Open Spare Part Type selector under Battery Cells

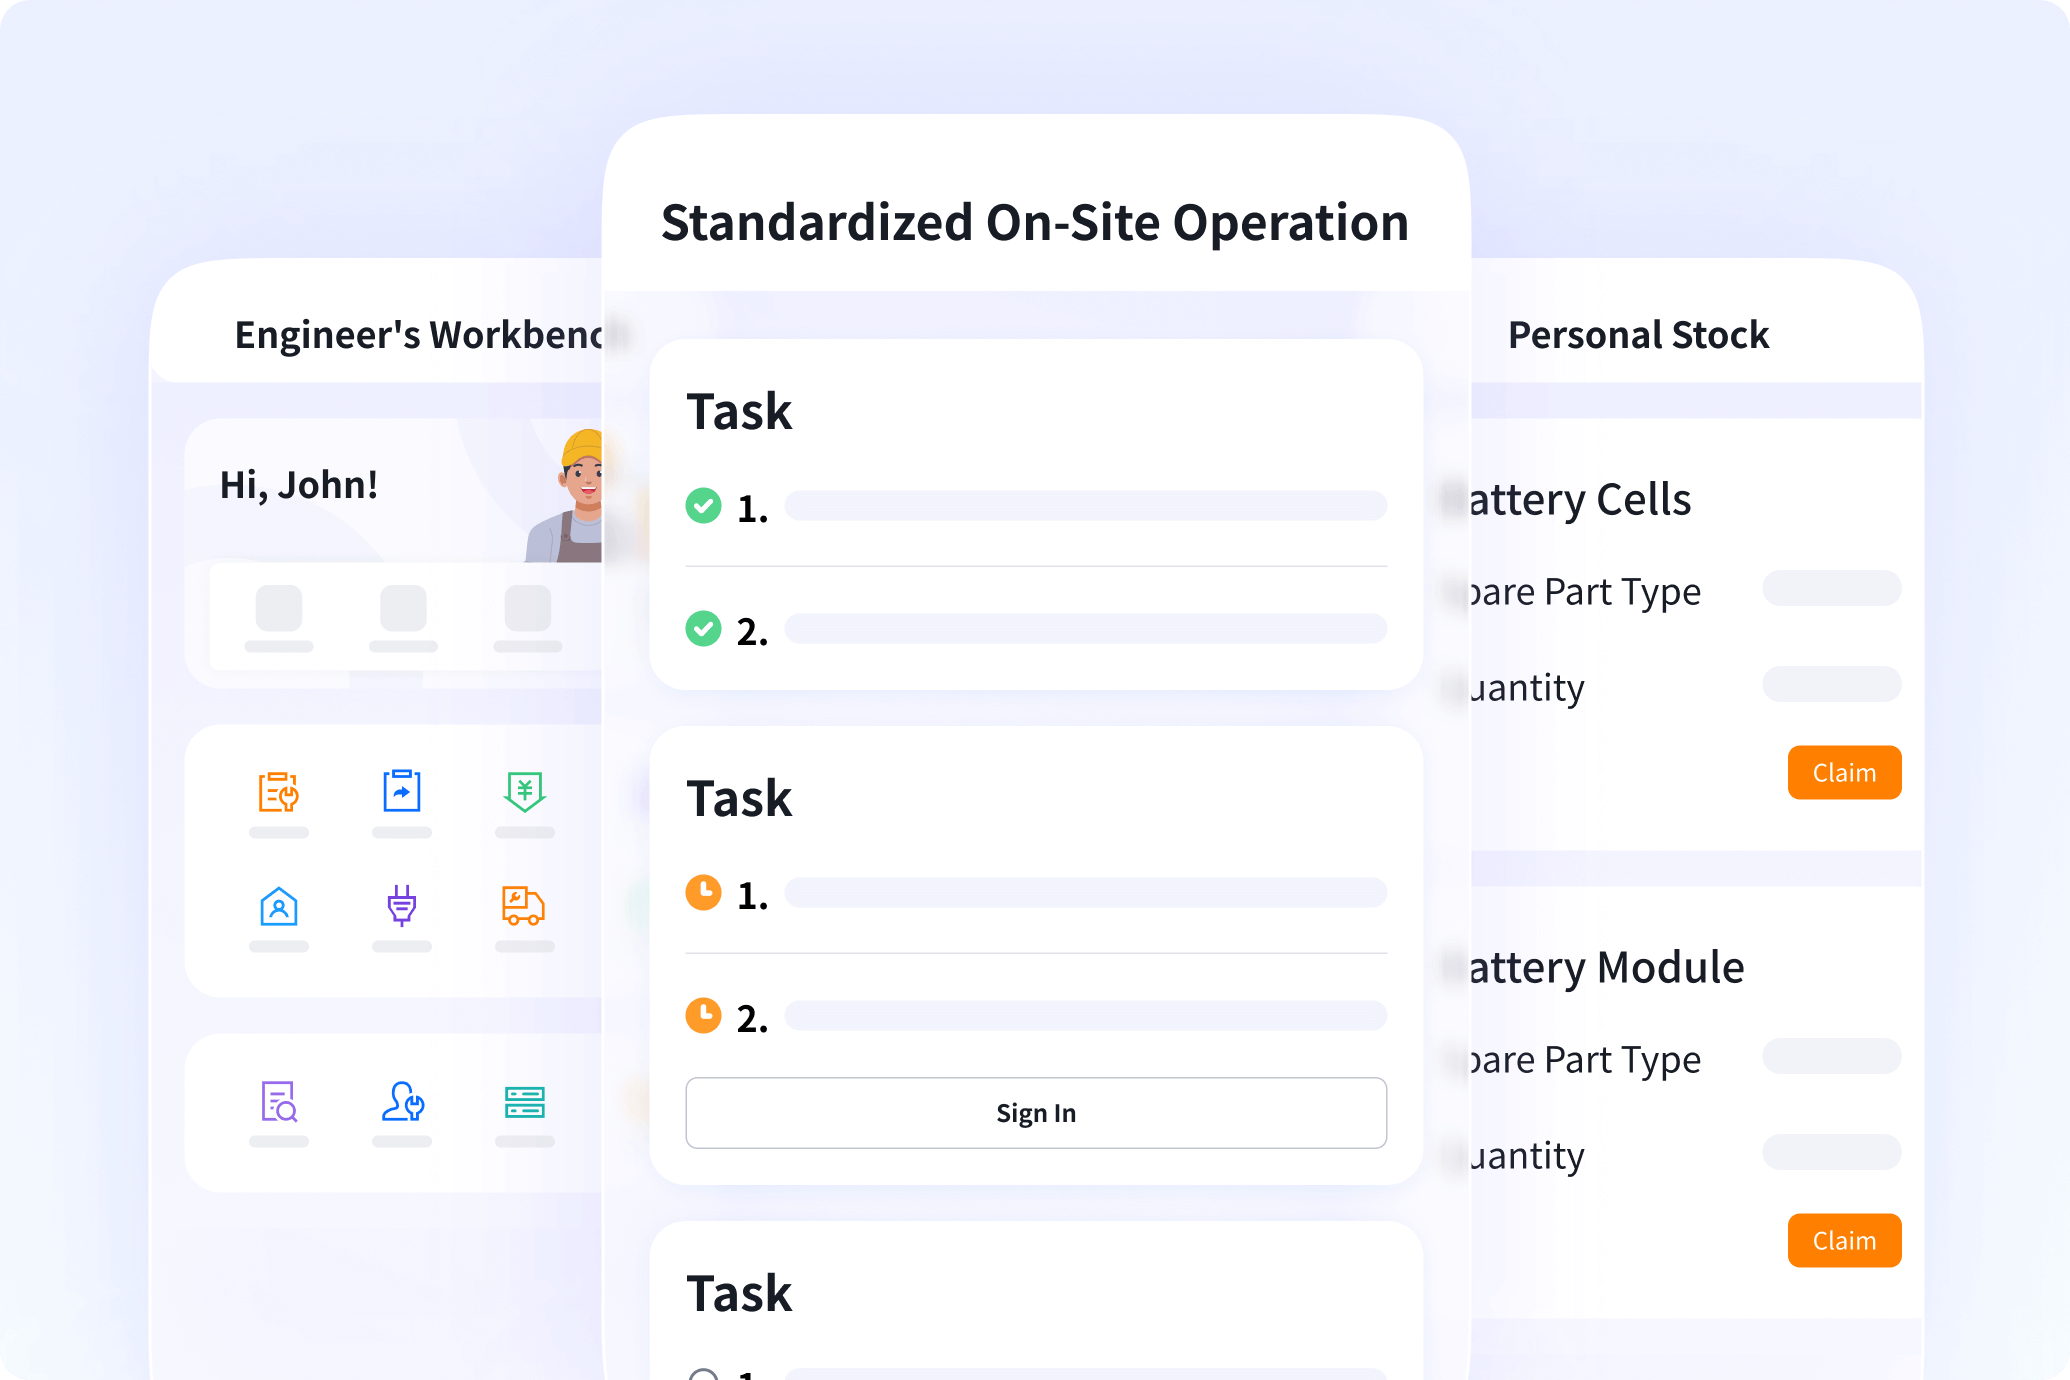click(x=1832, y=588)
